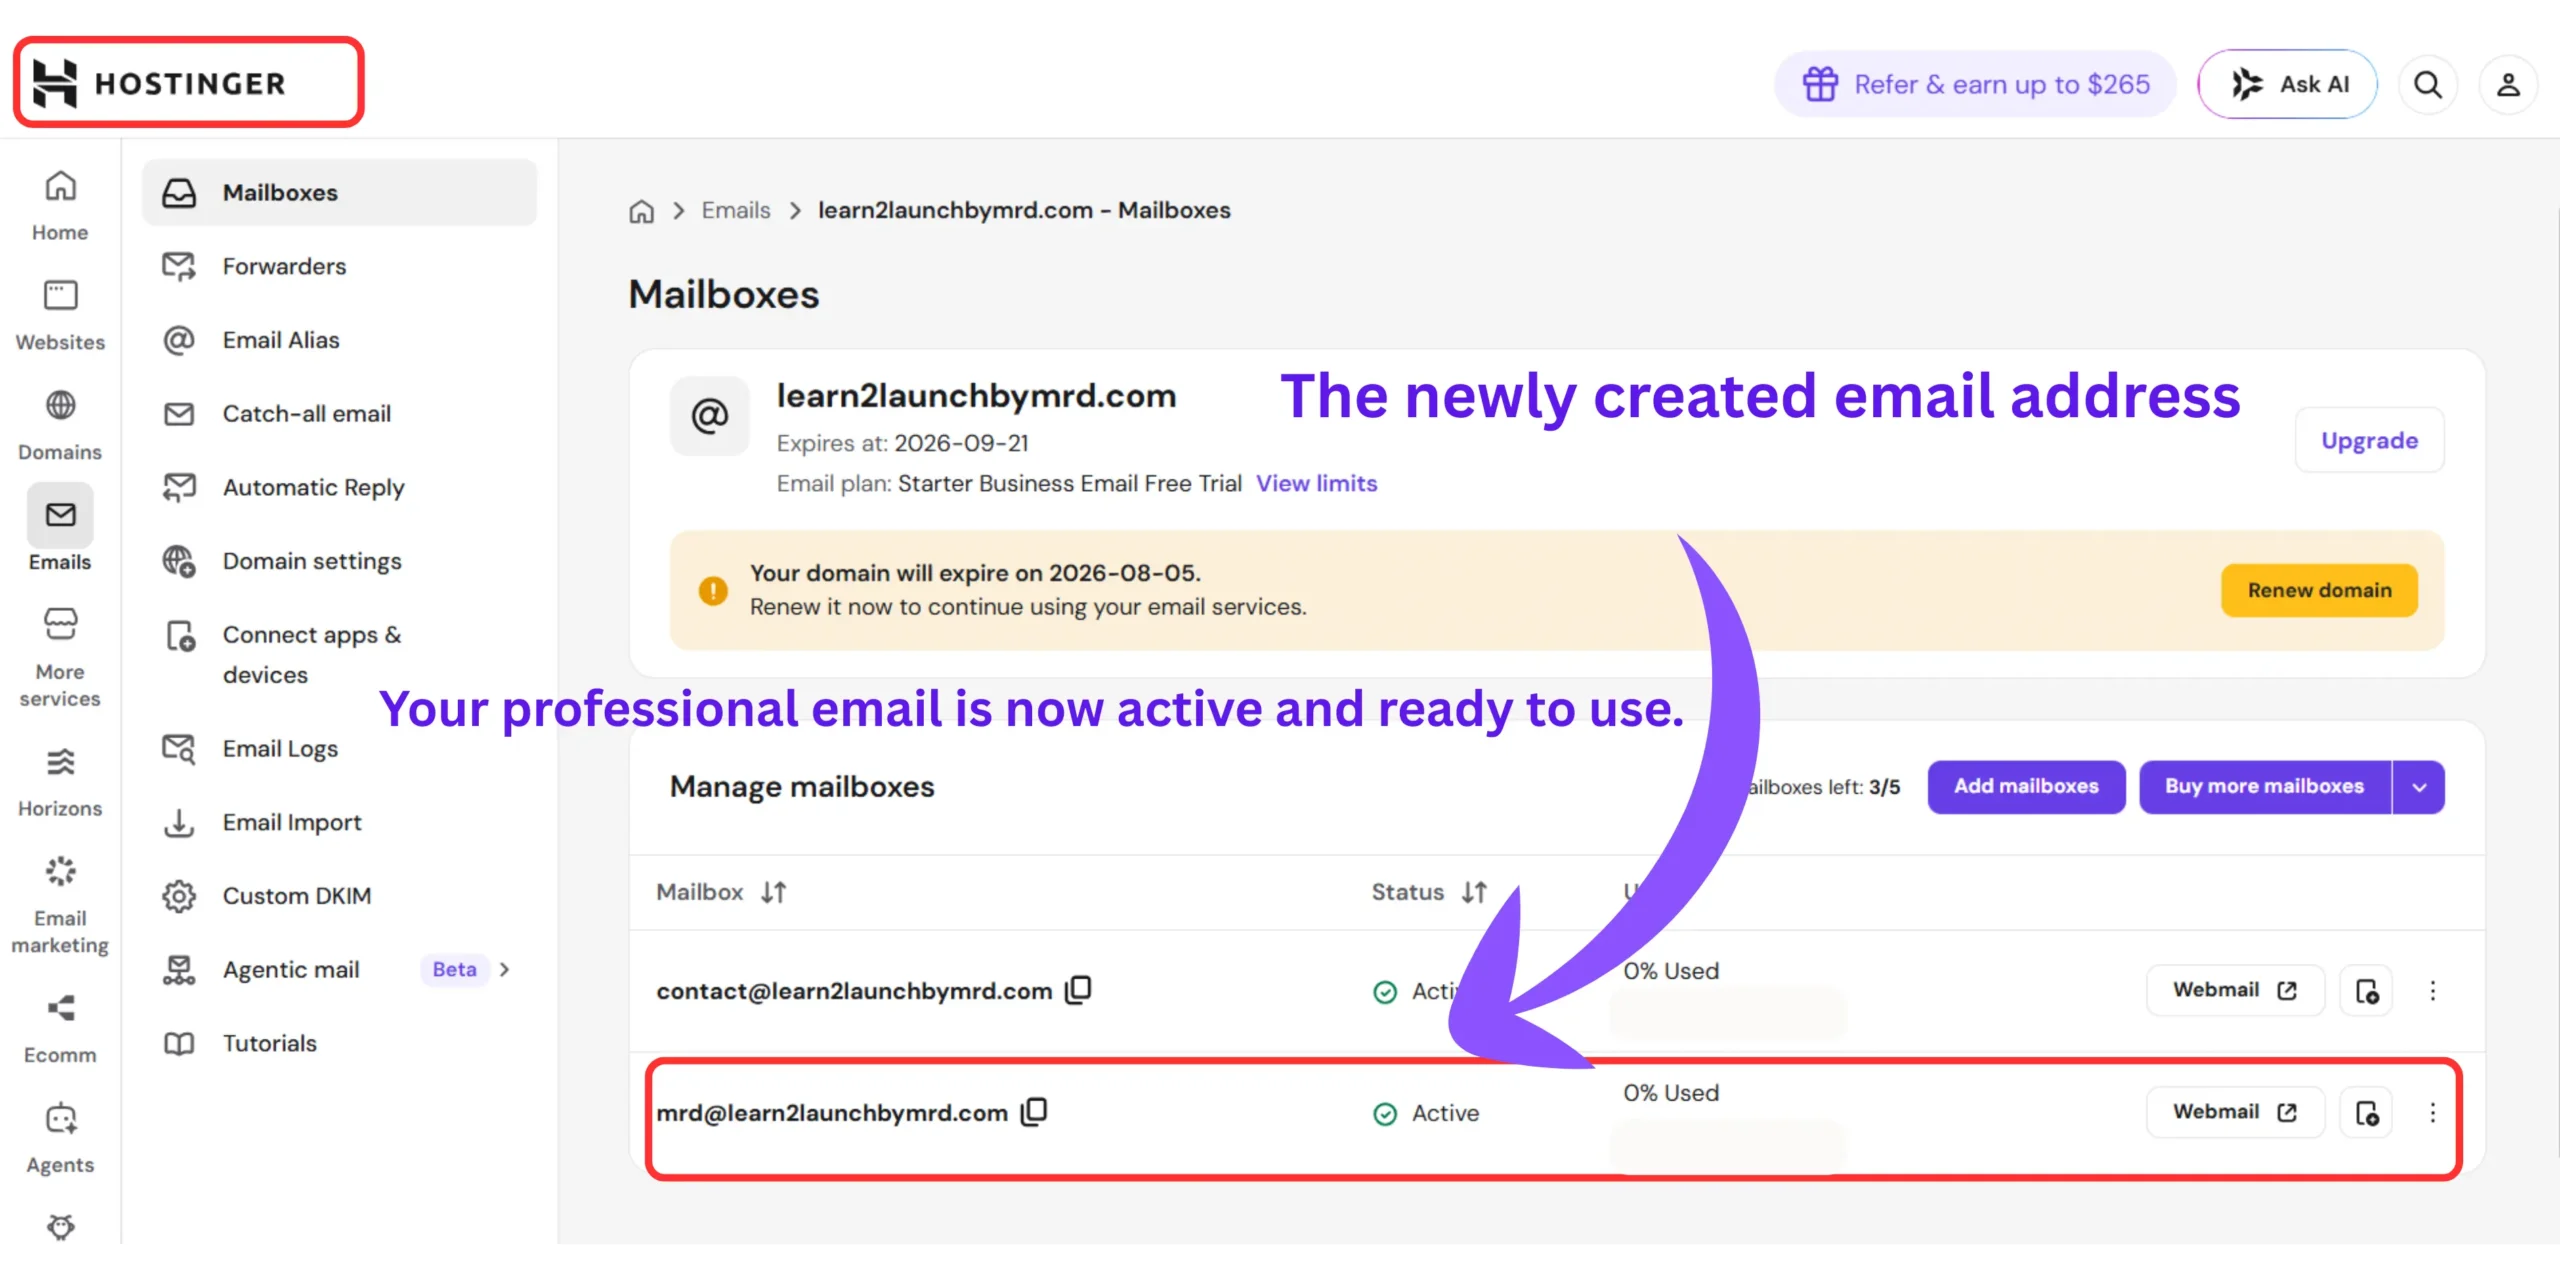Open Forwarders menu item
This screenshot has width=2560, height=1280.
[x=339, y=266]
